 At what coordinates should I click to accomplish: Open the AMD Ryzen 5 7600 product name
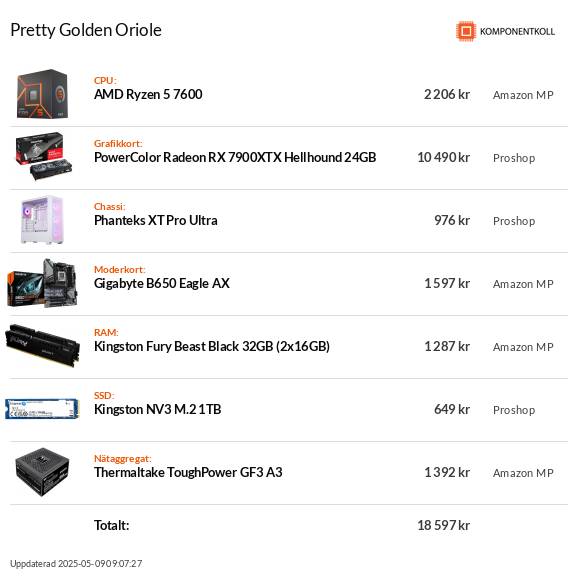[148, 95]
